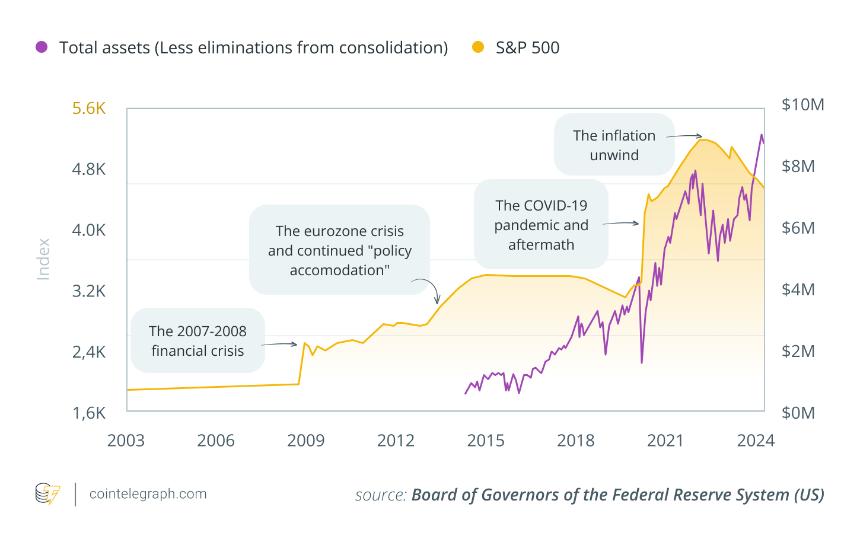This screenshot has height=542, width=860.
Task: Select the COVID-19 pandemic and aftermath annotation
Action: (541, 224)
